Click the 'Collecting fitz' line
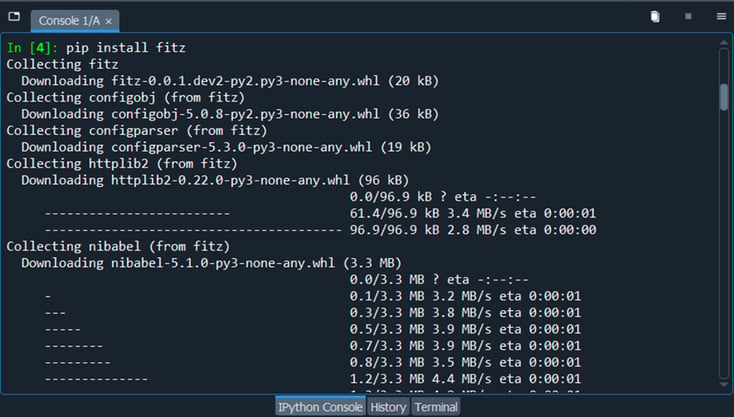734x417 pixels. pyautogui.click(x=62, y=64)
